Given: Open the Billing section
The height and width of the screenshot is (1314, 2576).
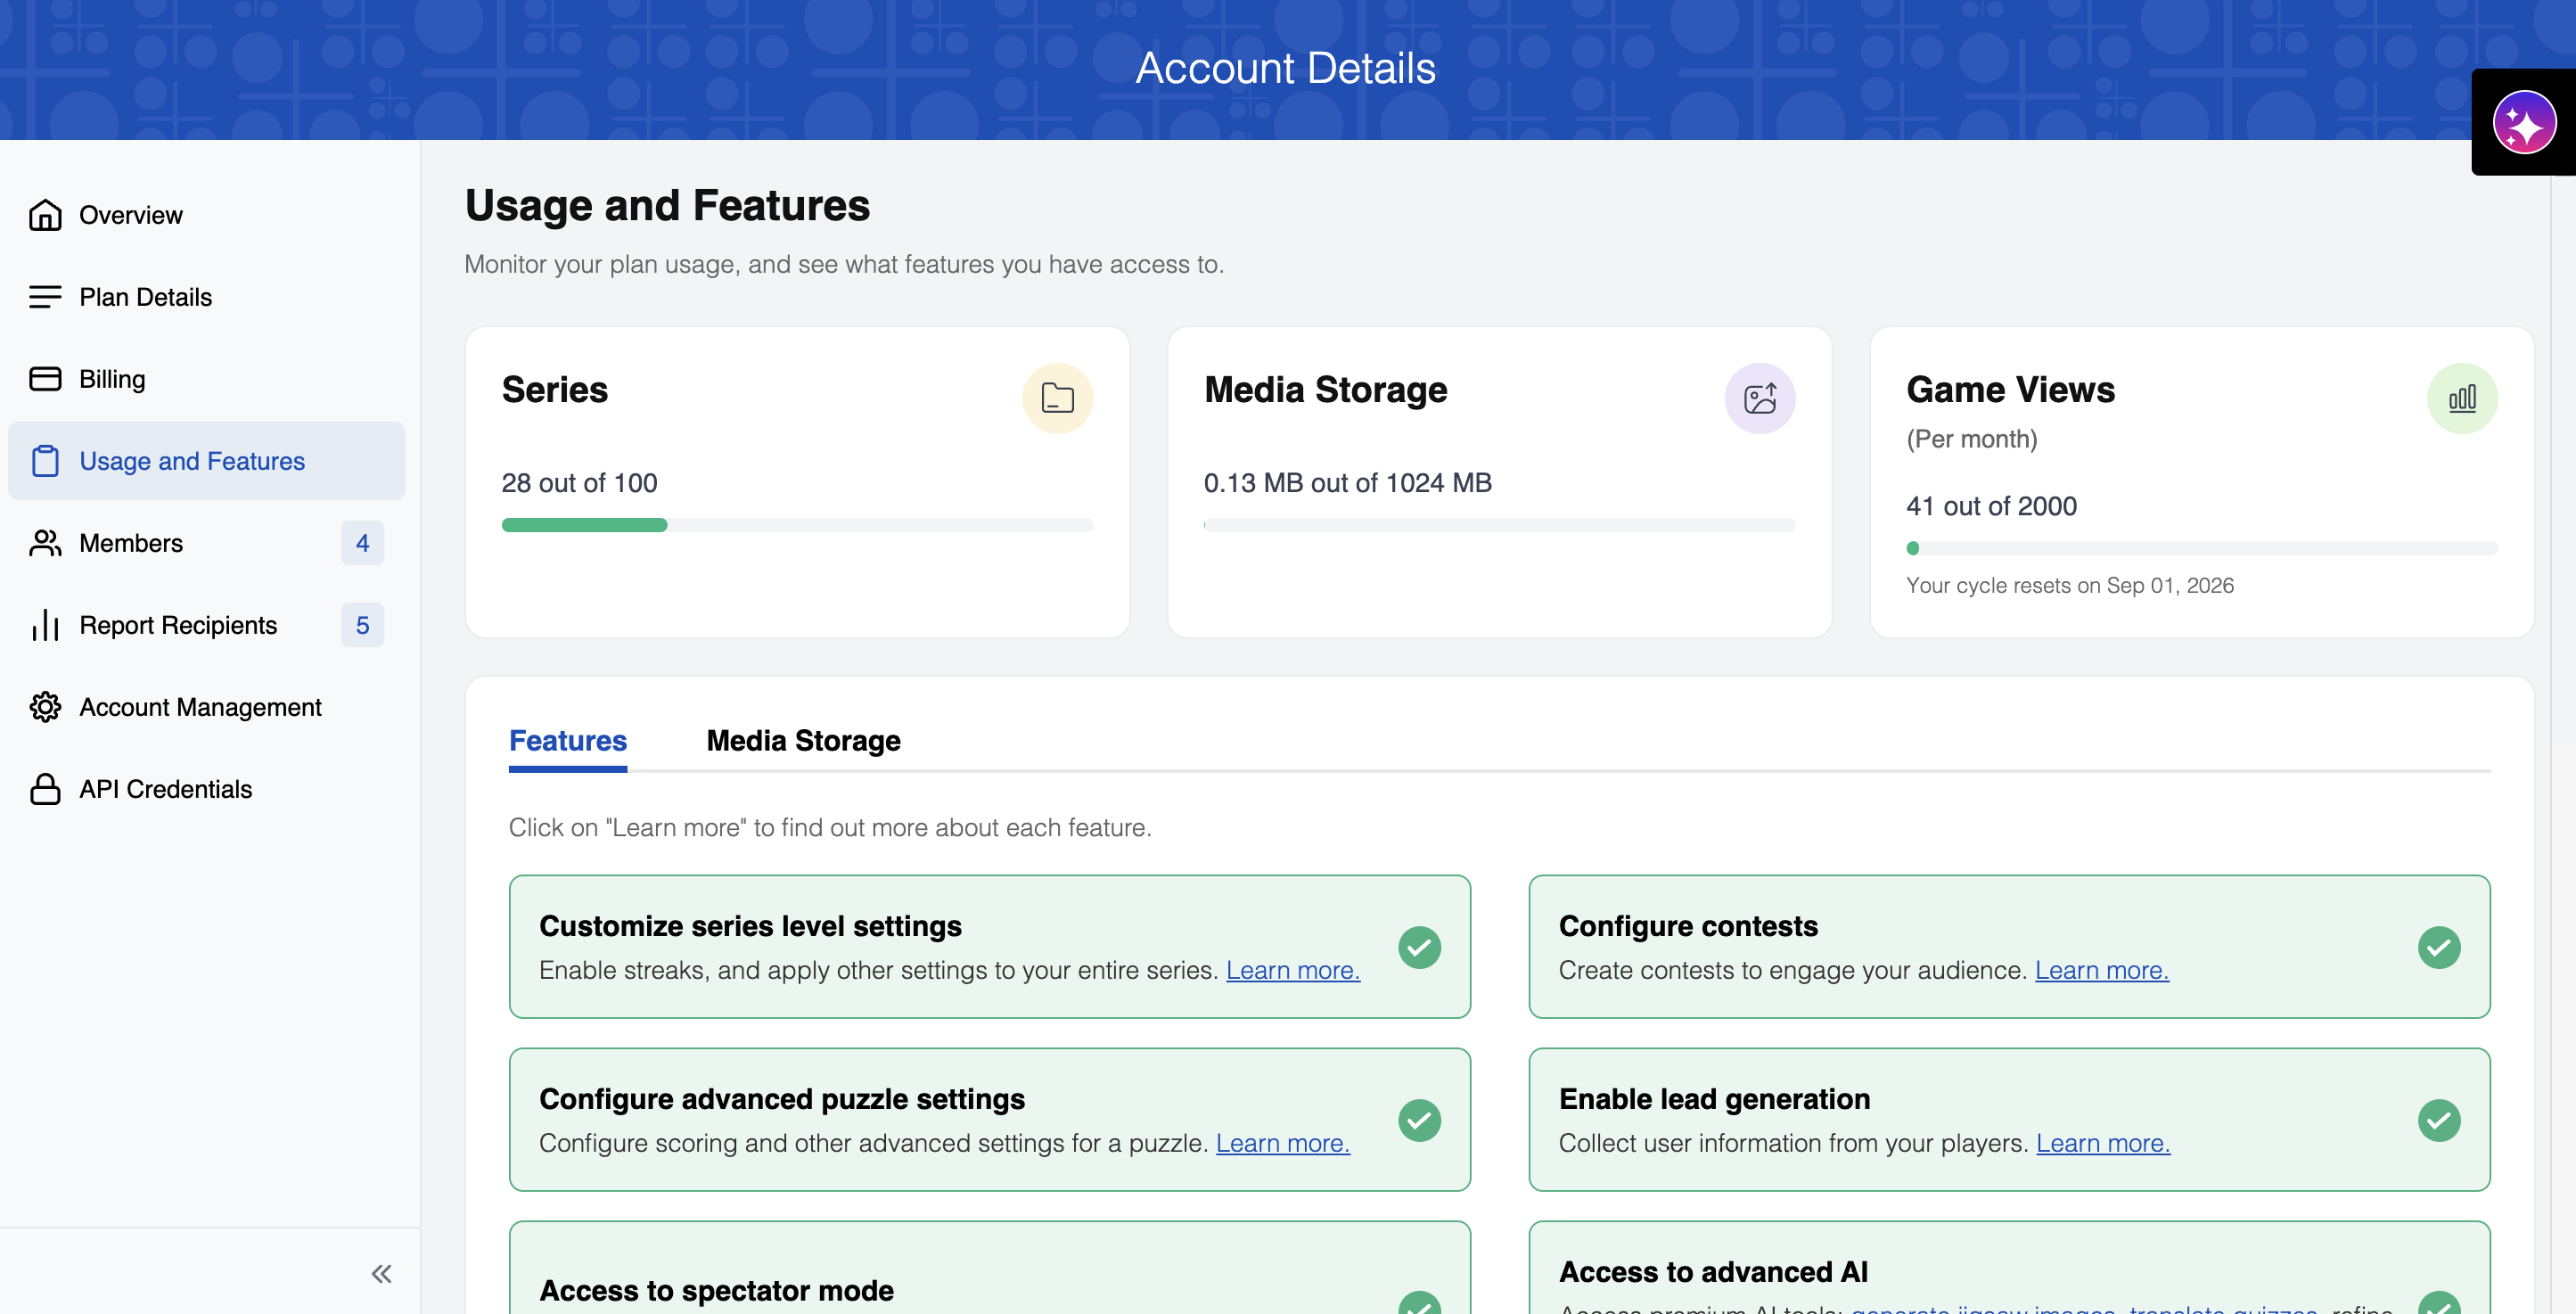Looking at the screenshot, I should click(207, 379).
